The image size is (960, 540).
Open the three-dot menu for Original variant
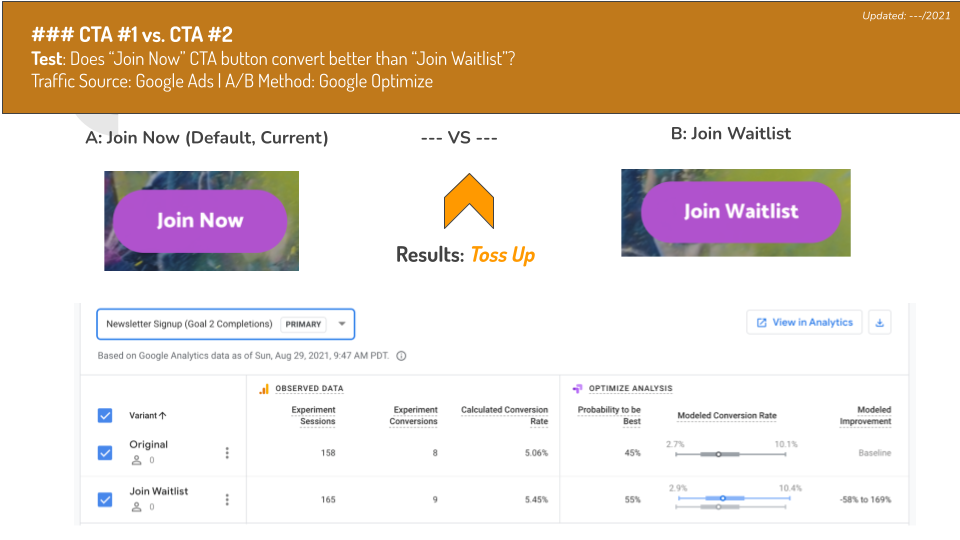coord(227,452)
